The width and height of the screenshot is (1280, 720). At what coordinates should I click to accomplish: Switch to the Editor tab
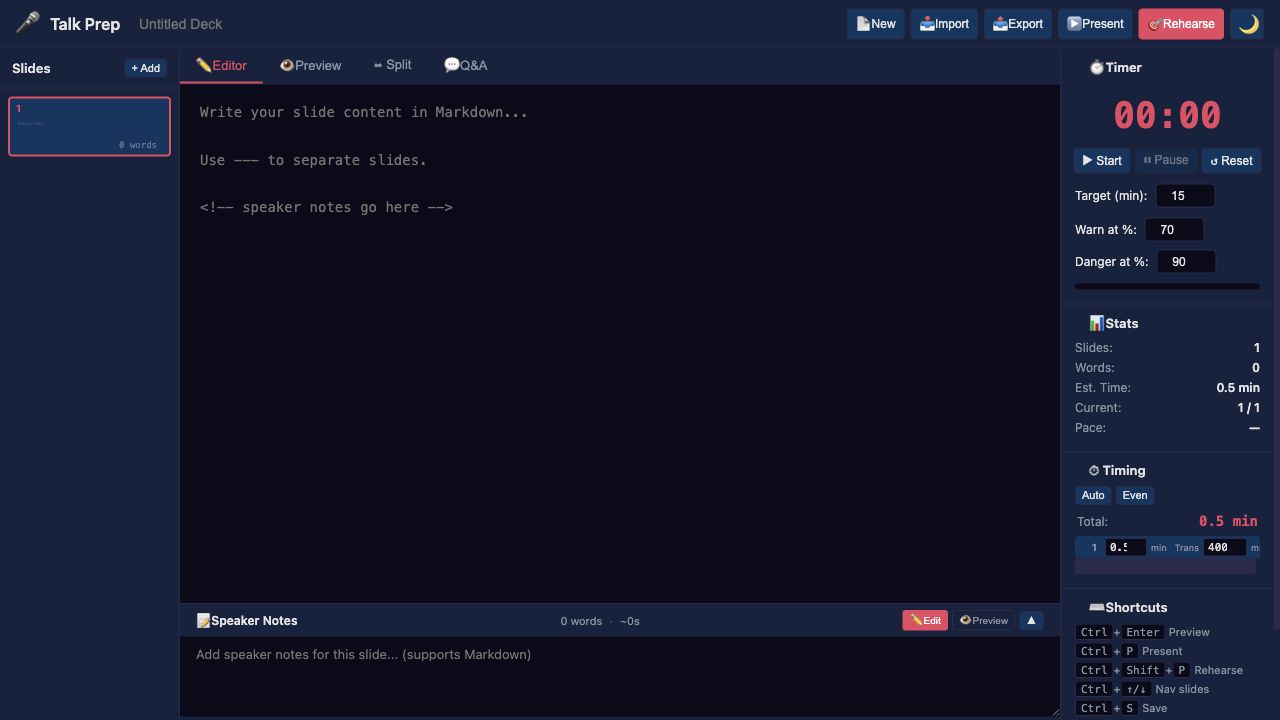coord(221,65)
